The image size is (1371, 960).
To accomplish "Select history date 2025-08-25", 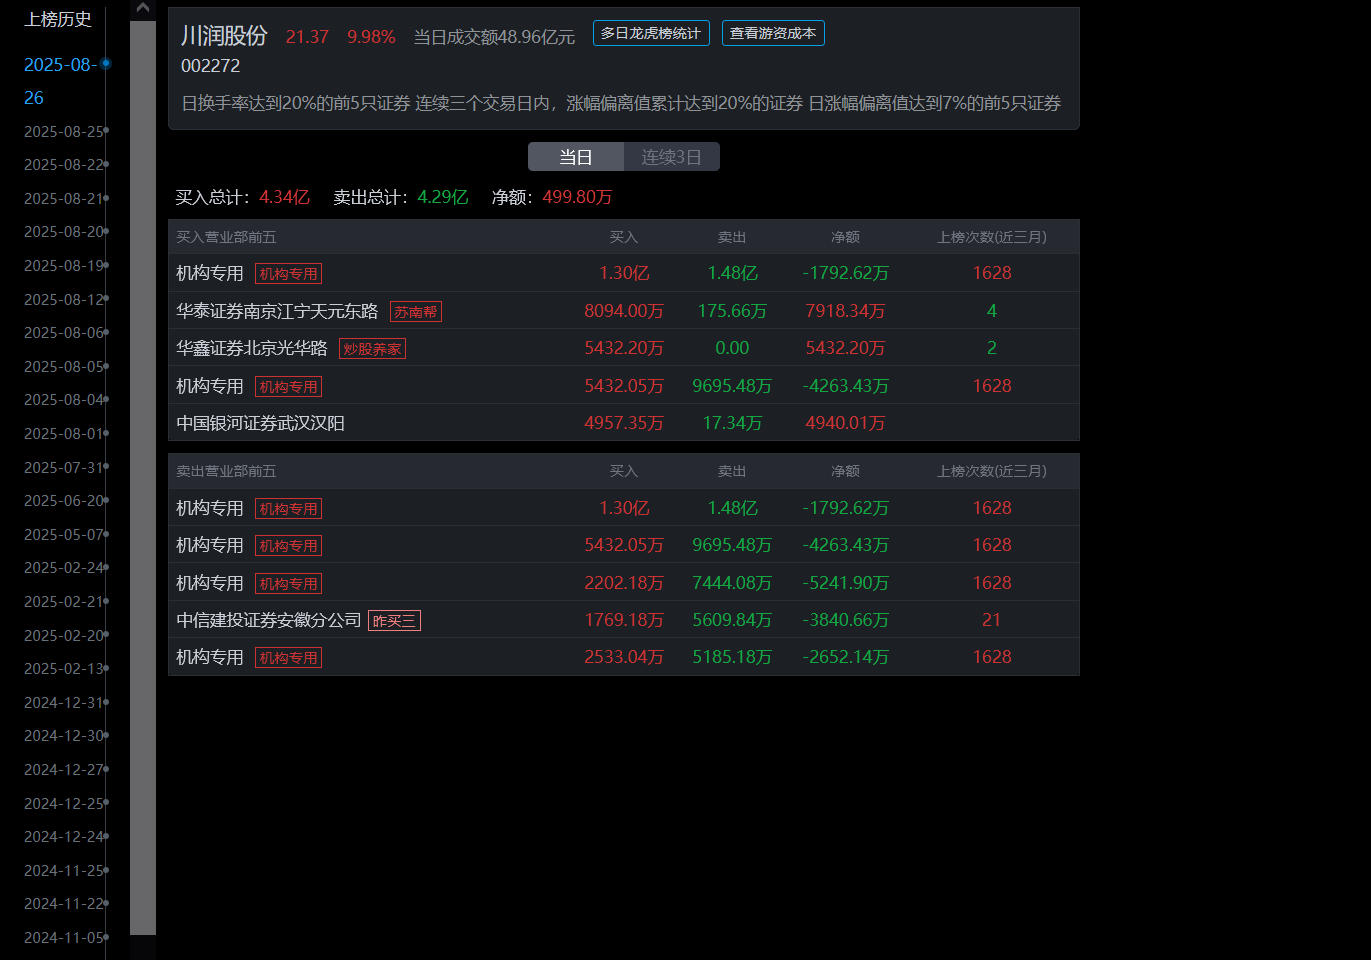I will [x=64, y=131].
